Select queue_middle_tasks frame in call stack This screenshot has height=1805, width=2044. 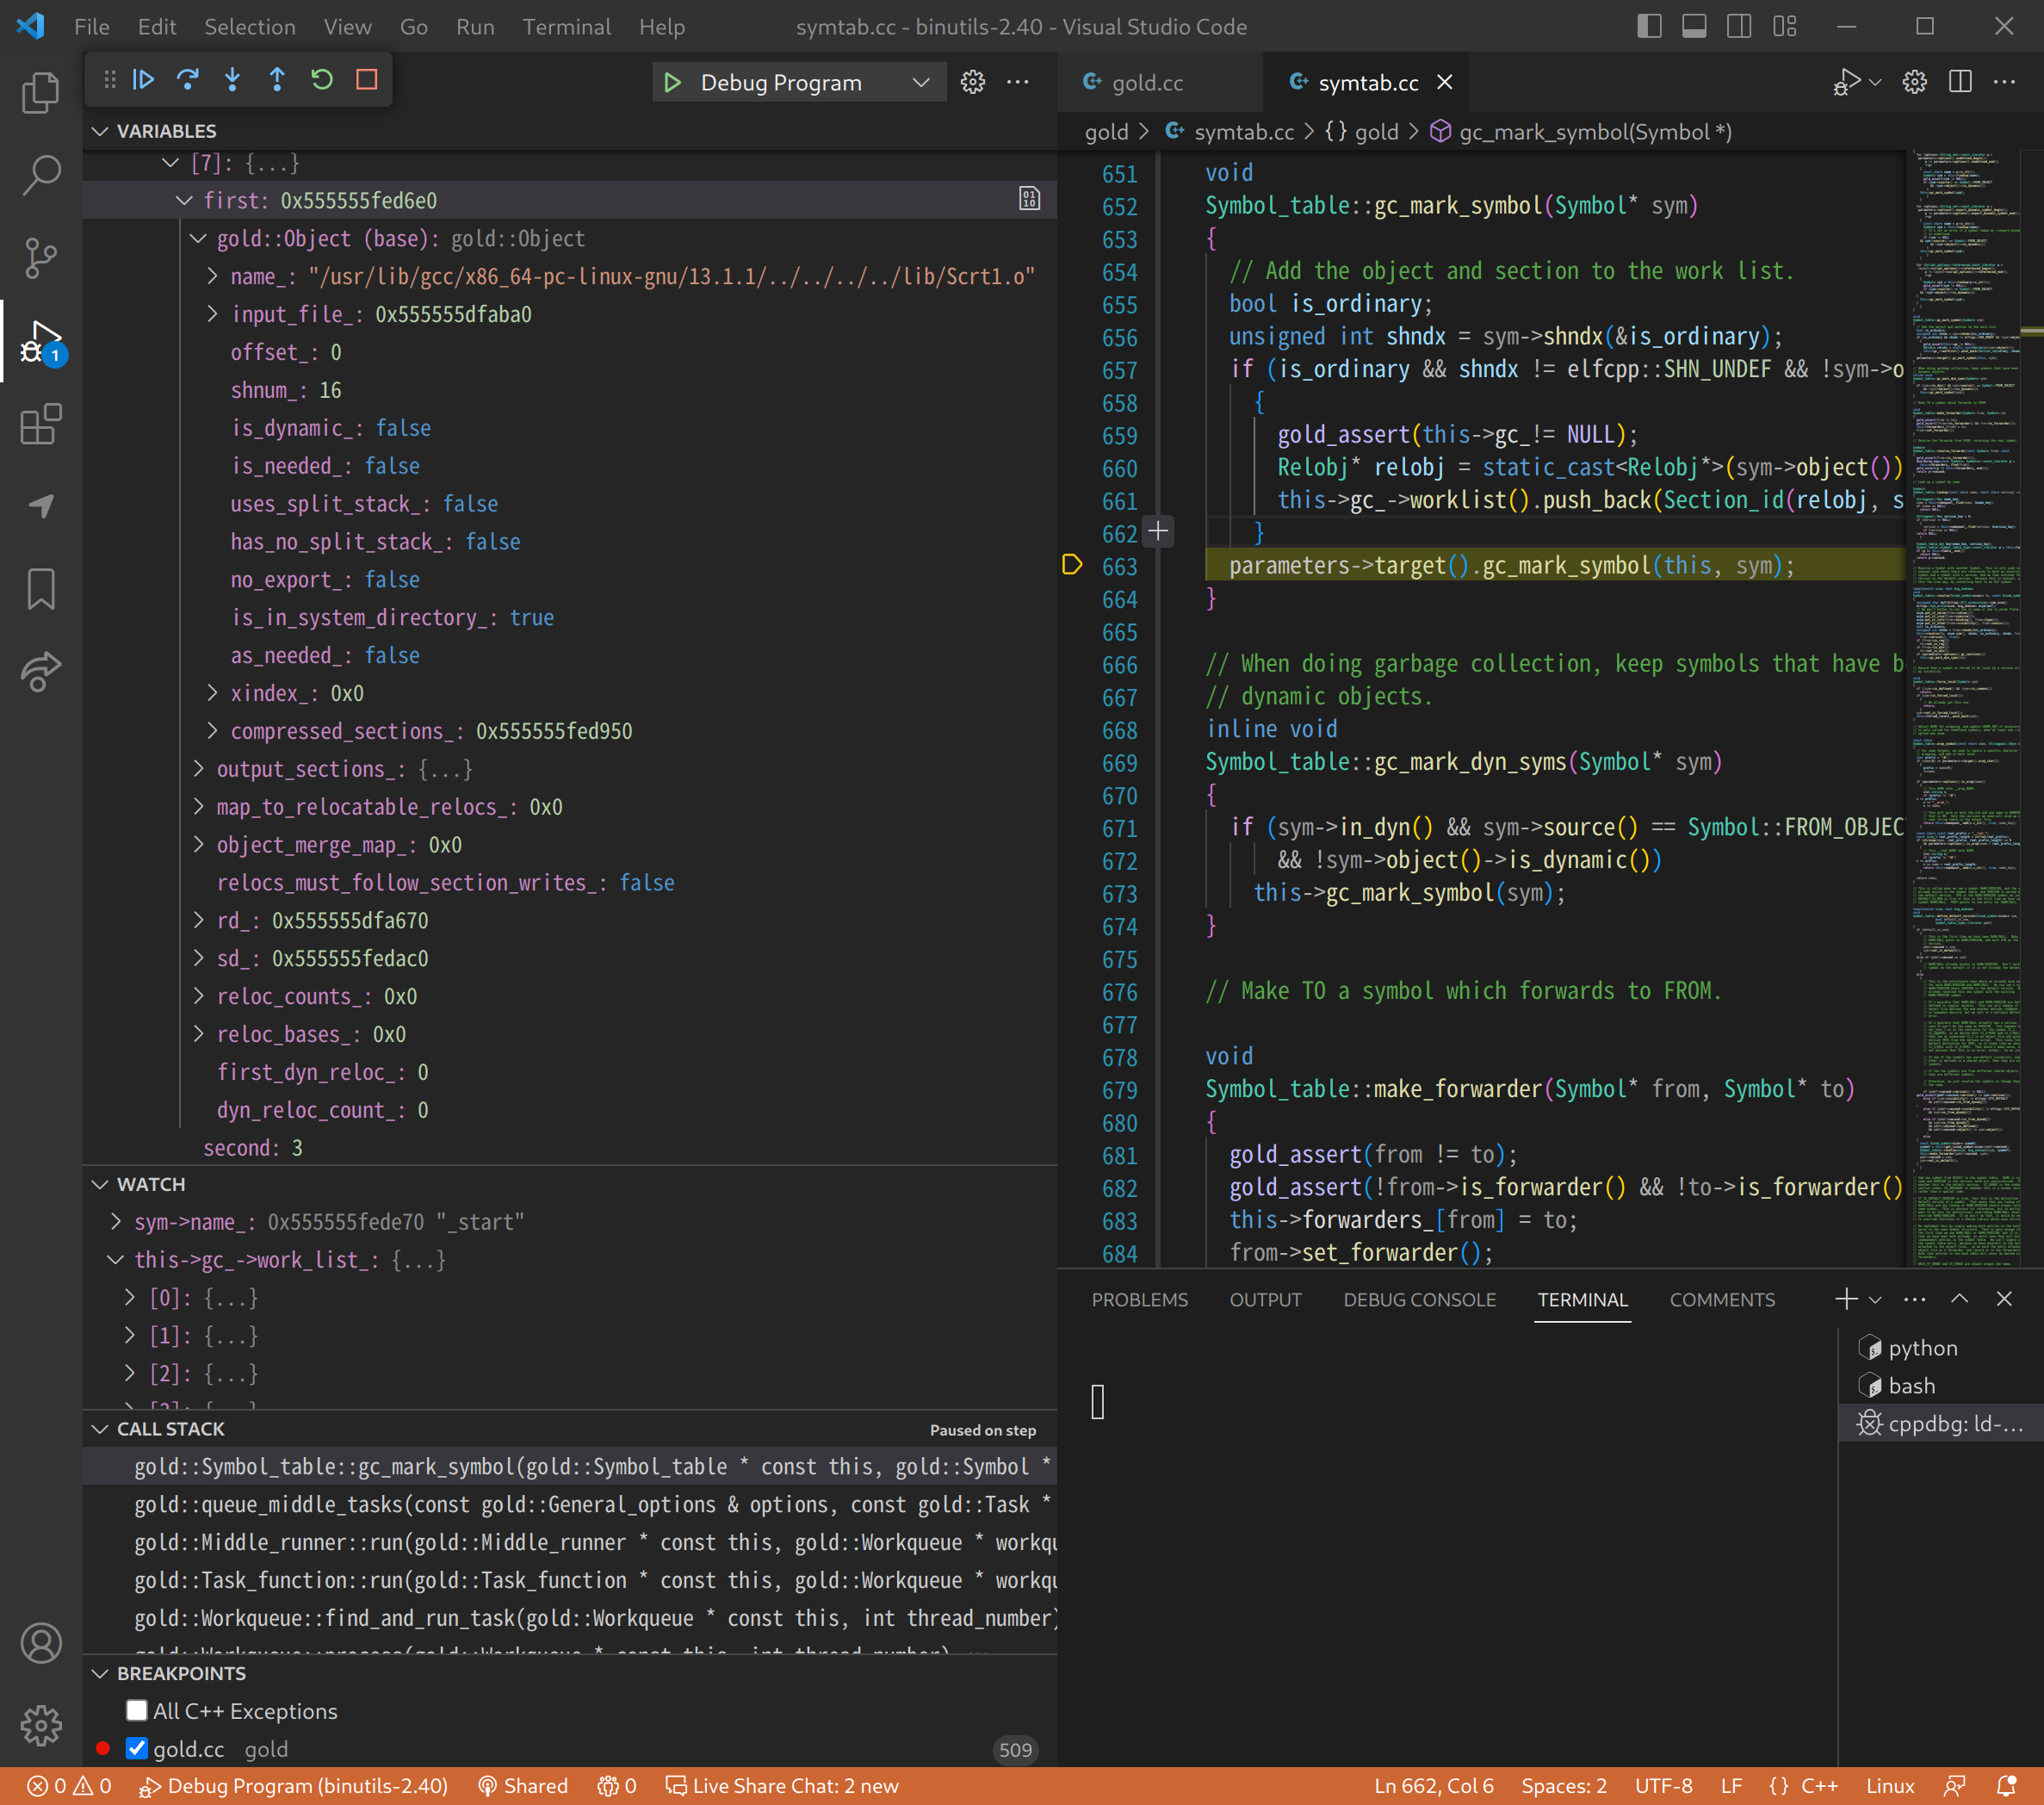571,1505
